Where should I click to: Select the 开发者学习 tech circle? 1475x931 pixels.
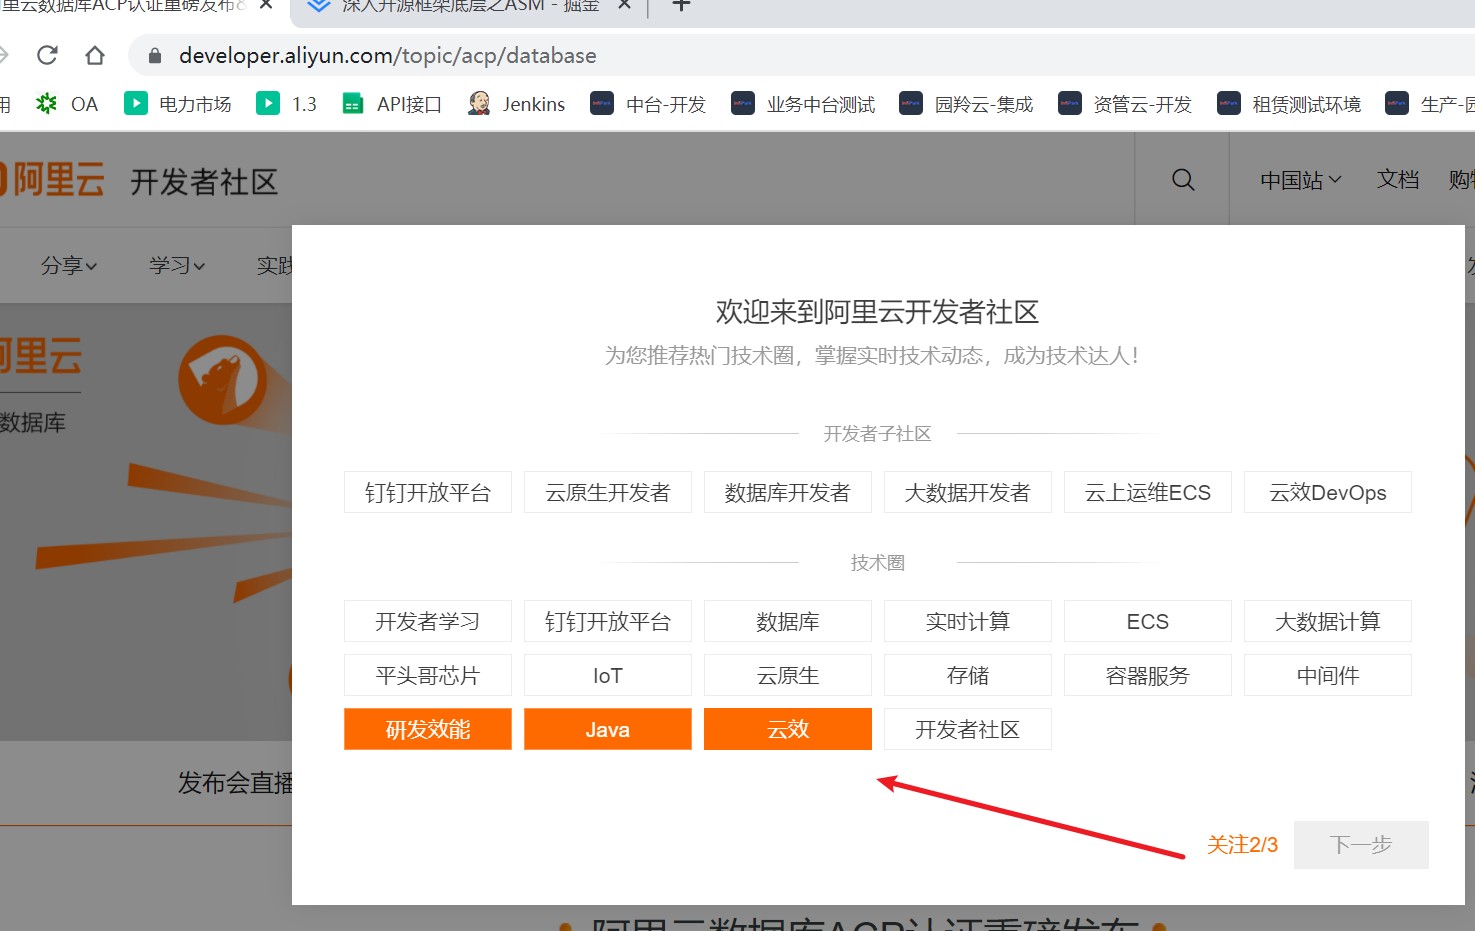click(x=428, y=621)
